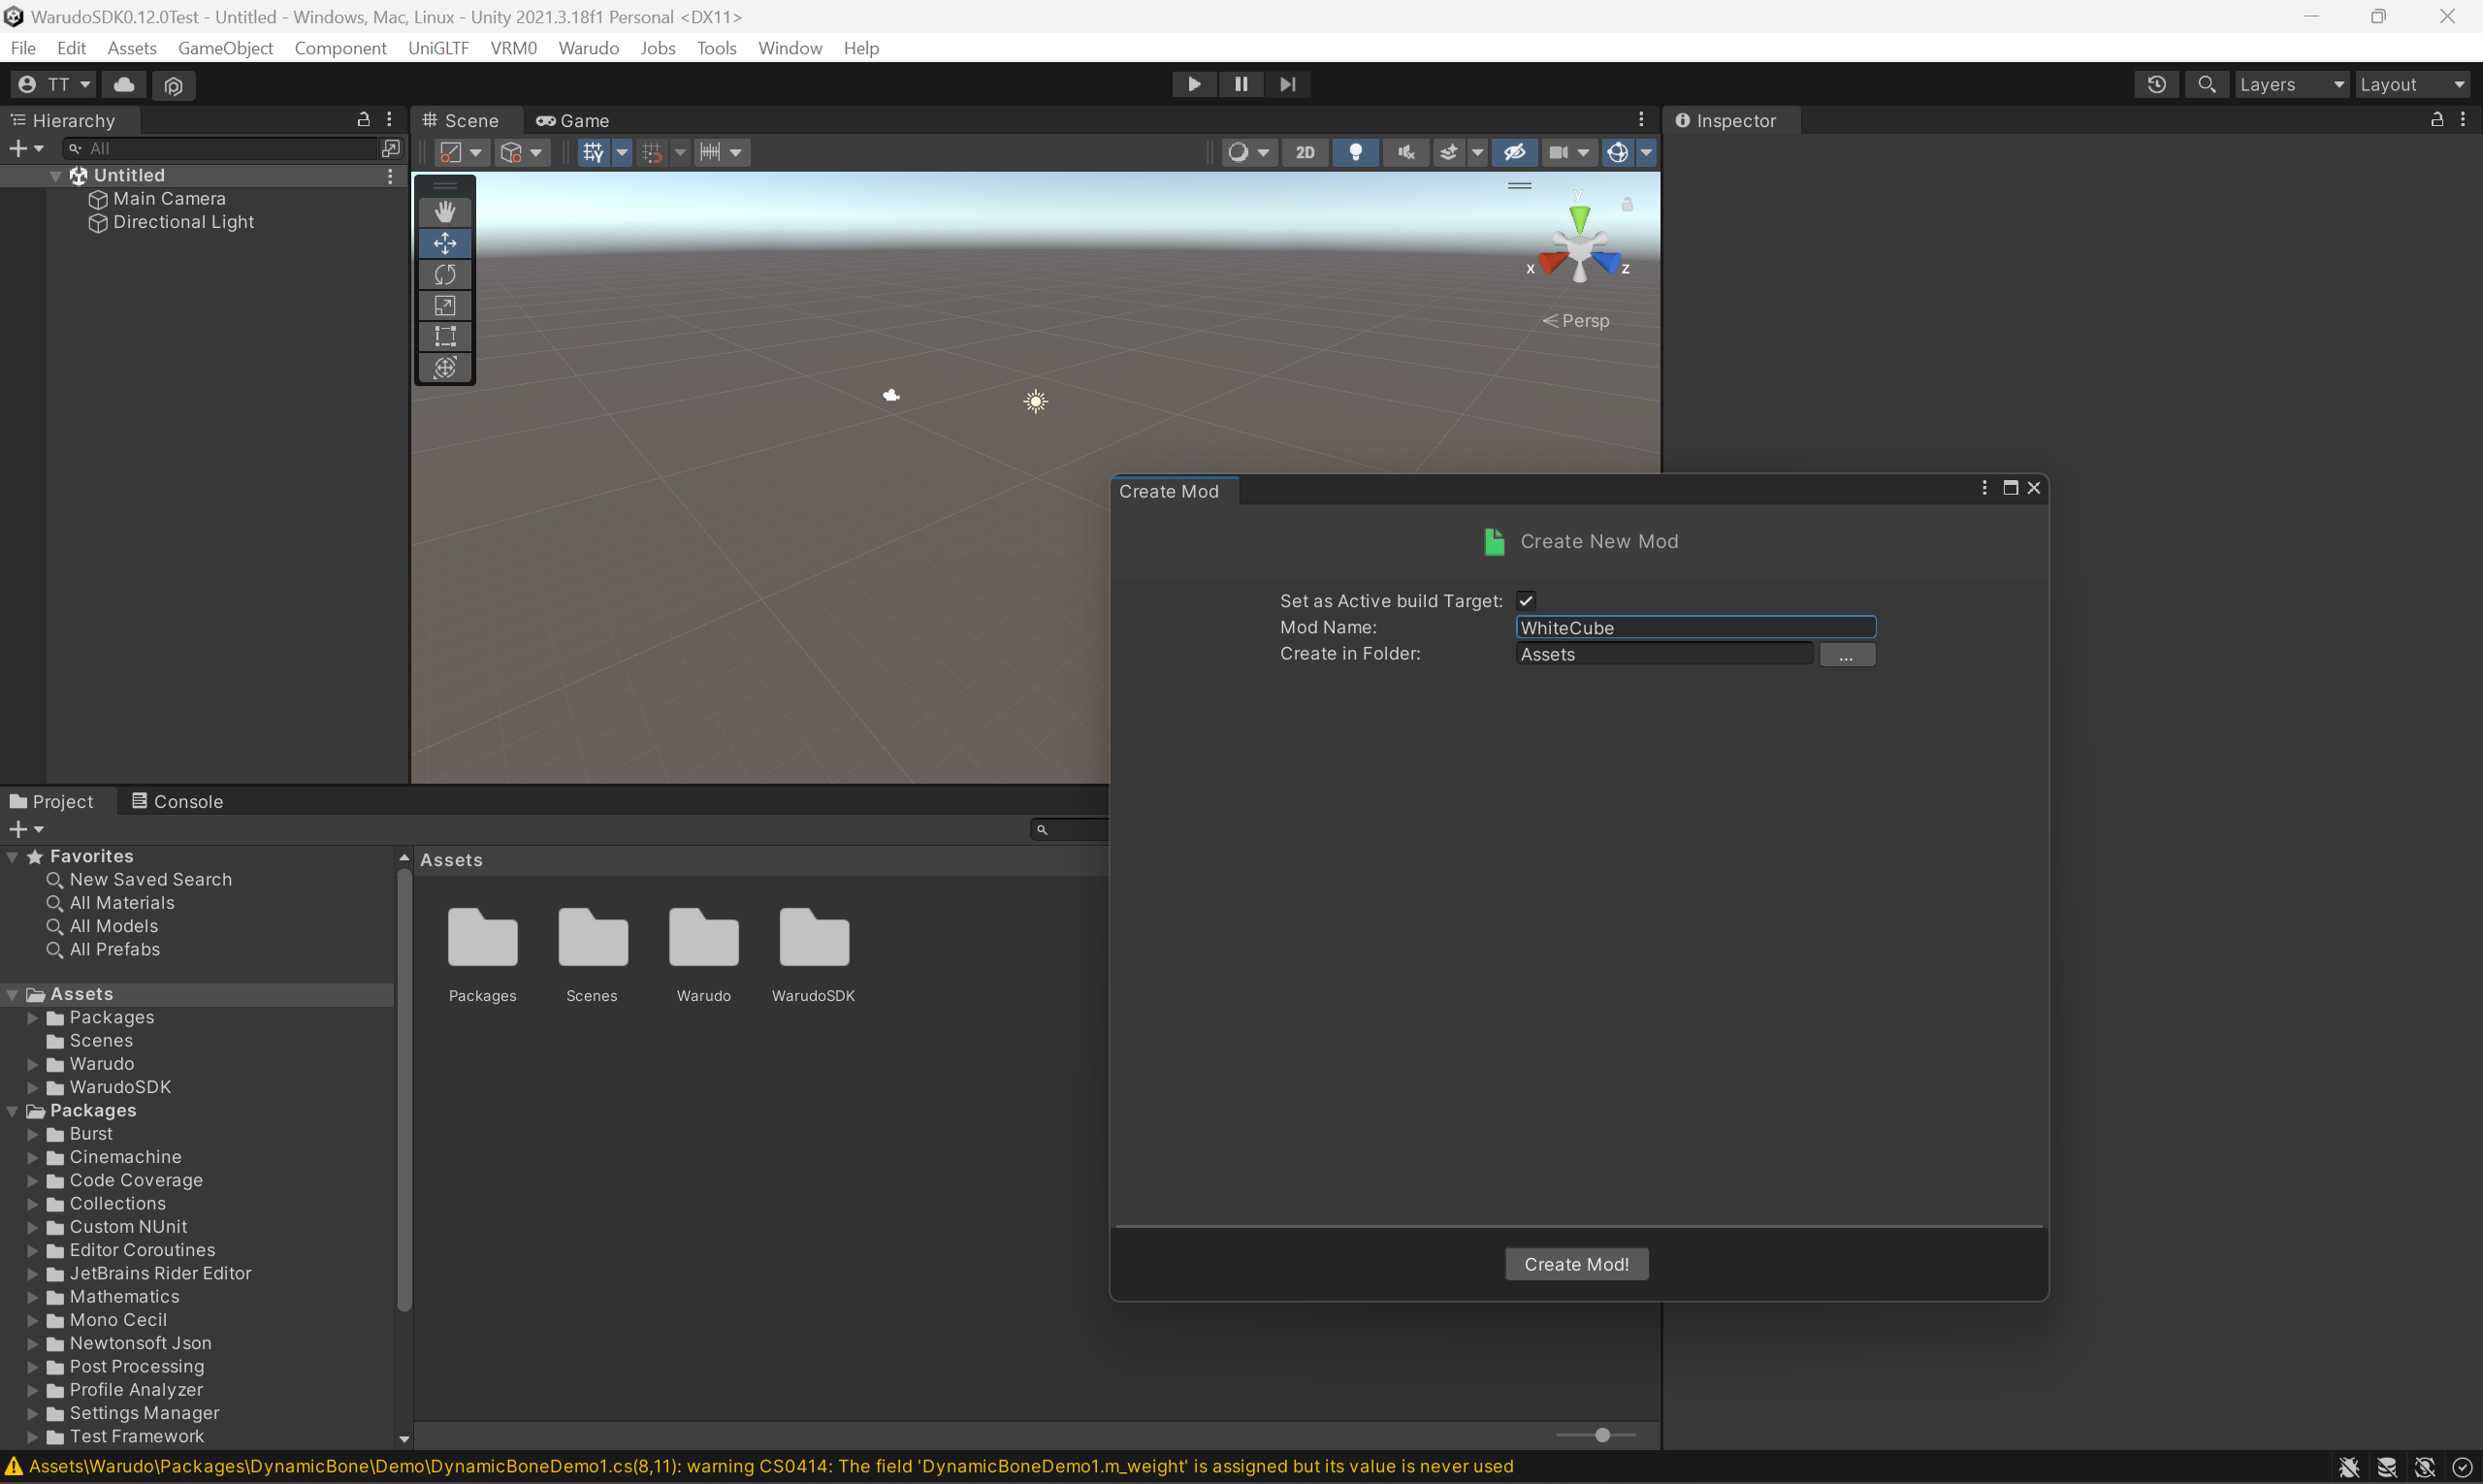Lock the Inspector panel

pos(2437,120)
